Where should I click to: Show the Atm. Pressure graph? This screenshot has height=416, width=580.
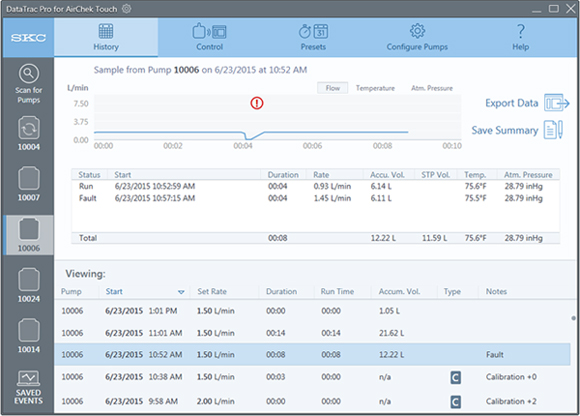[x=432, y=88]
